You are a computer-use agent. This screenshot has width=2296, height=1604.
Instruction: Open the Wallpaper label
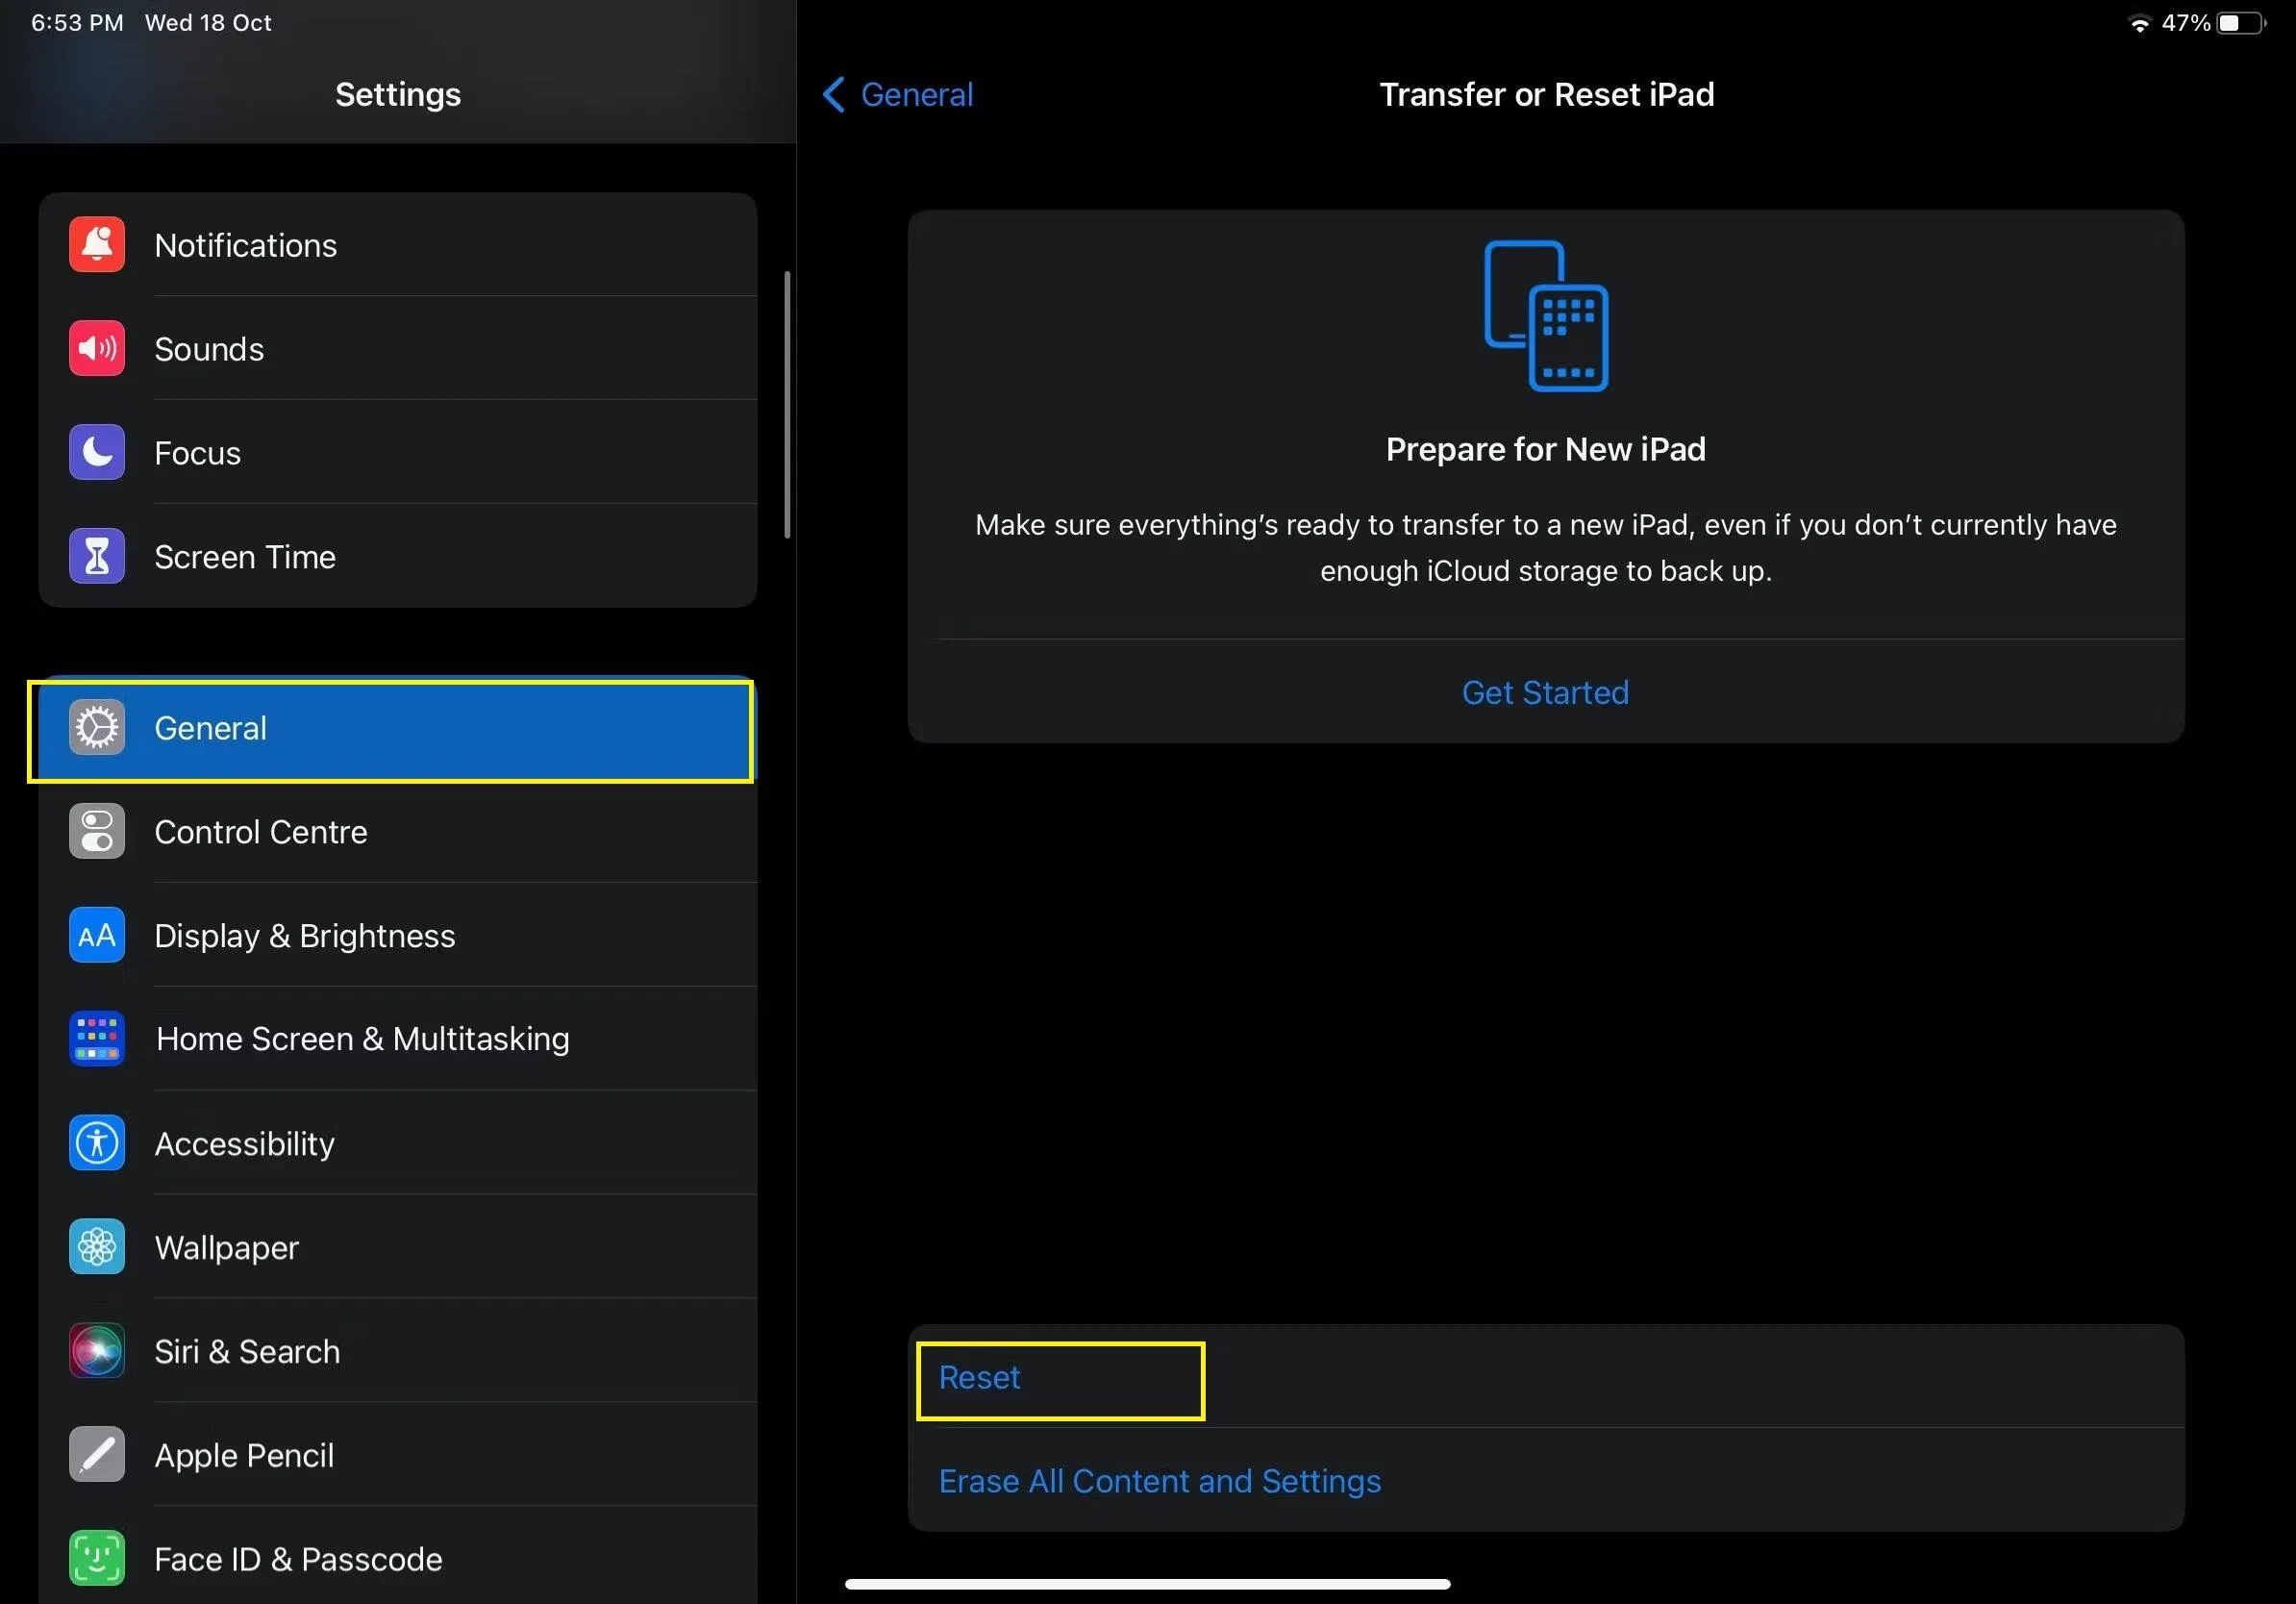(227, 1248)
